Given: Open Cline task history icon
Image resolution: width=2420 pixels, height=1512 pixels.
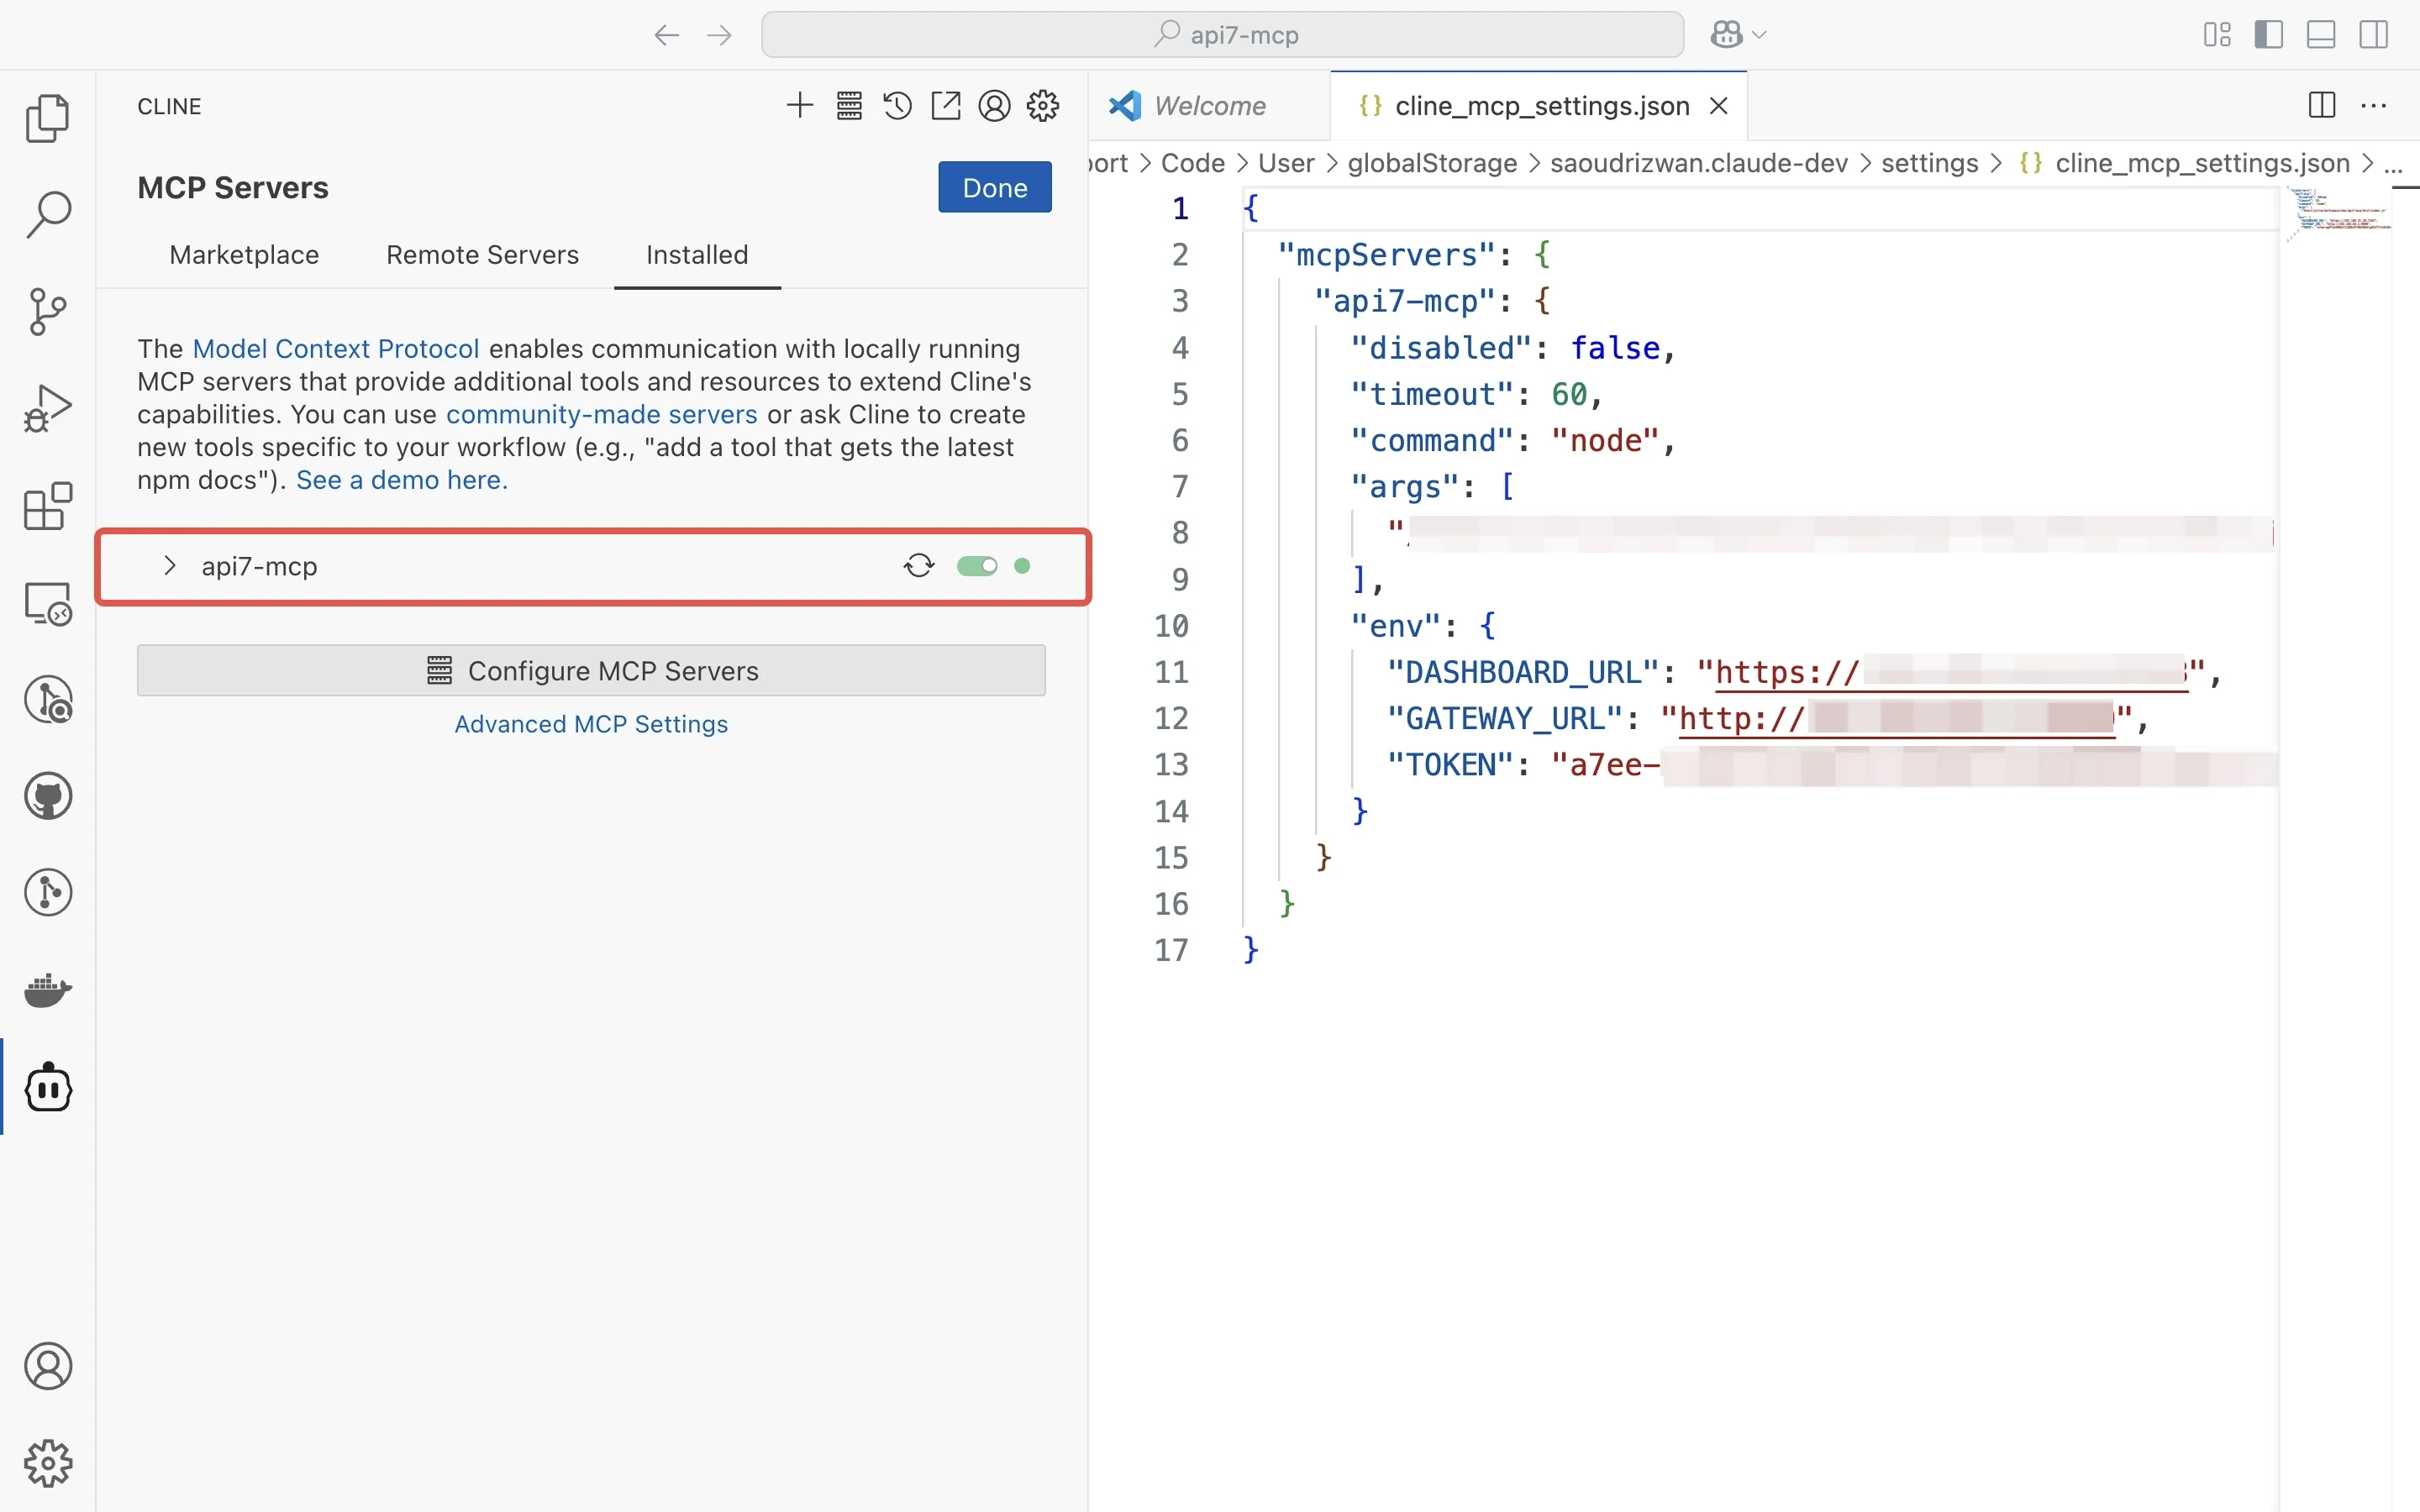Looking at the screenshot, I should (897, 105).
